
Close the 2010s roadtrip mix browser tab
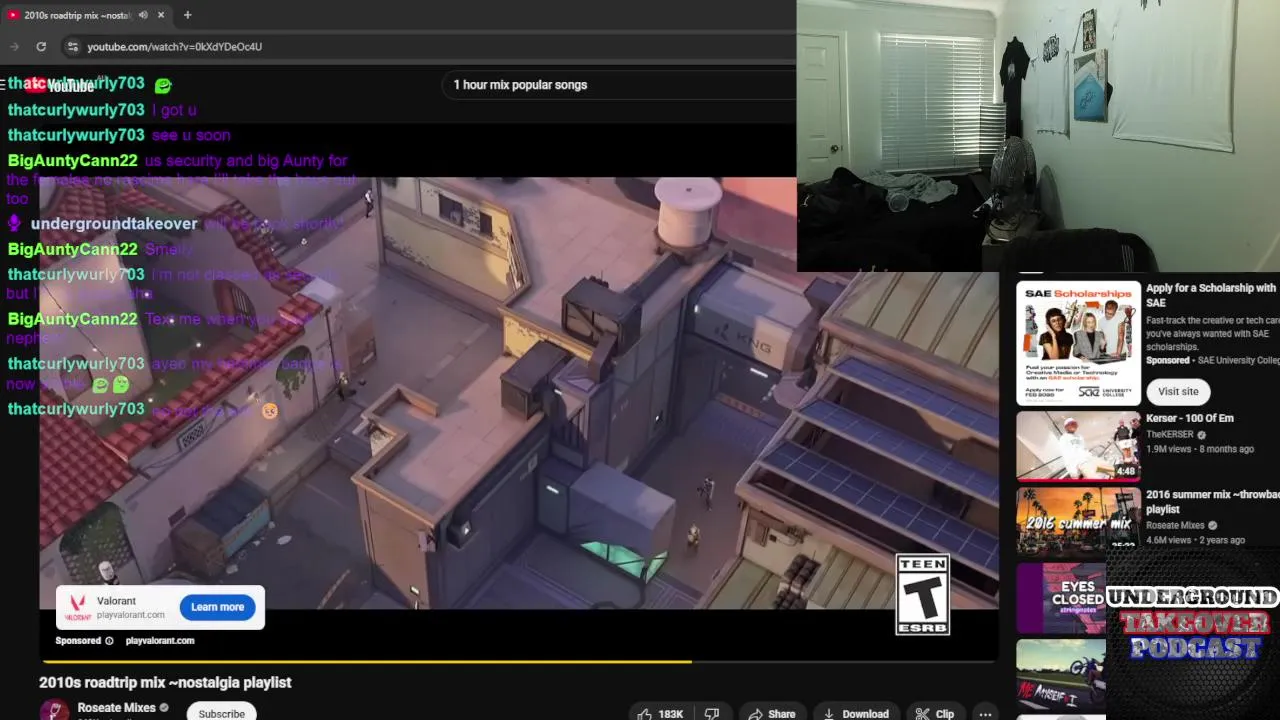pyautogui.click(x=161, y=15)
